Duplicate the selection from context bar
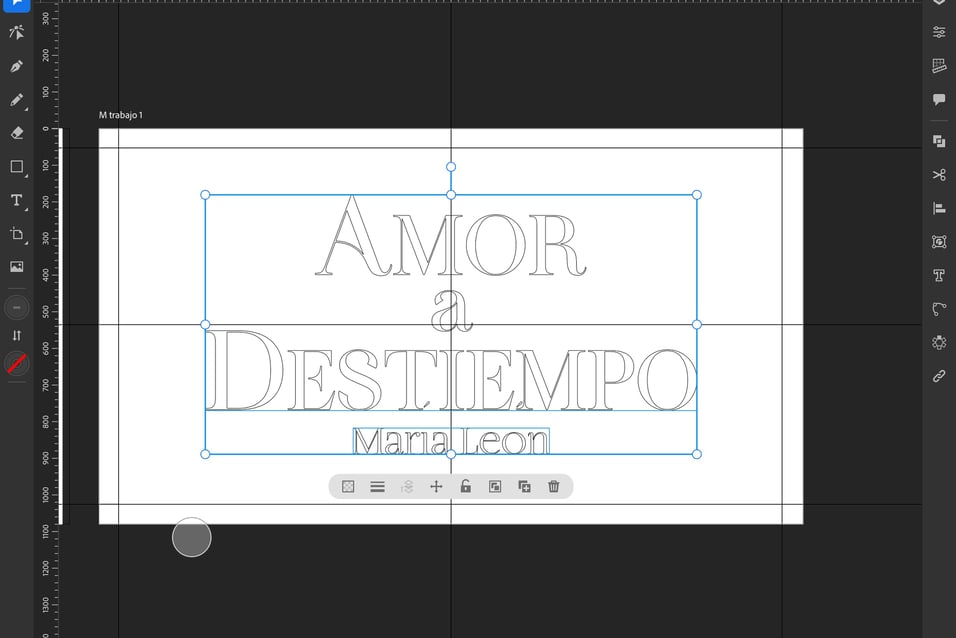Image resolution: width=956 pixels, height=638 pixels. 524,487
